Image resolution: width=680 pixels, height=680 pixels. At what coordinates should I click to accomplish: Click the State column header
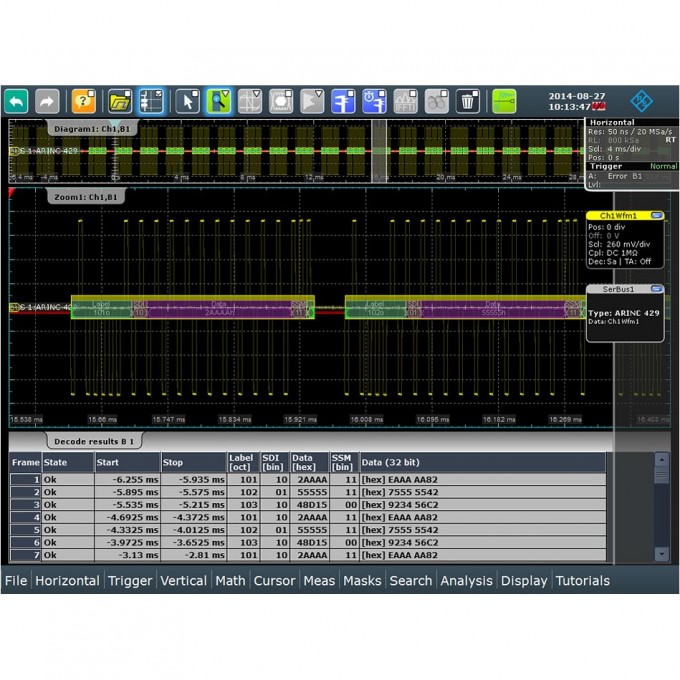pos(68,462)
